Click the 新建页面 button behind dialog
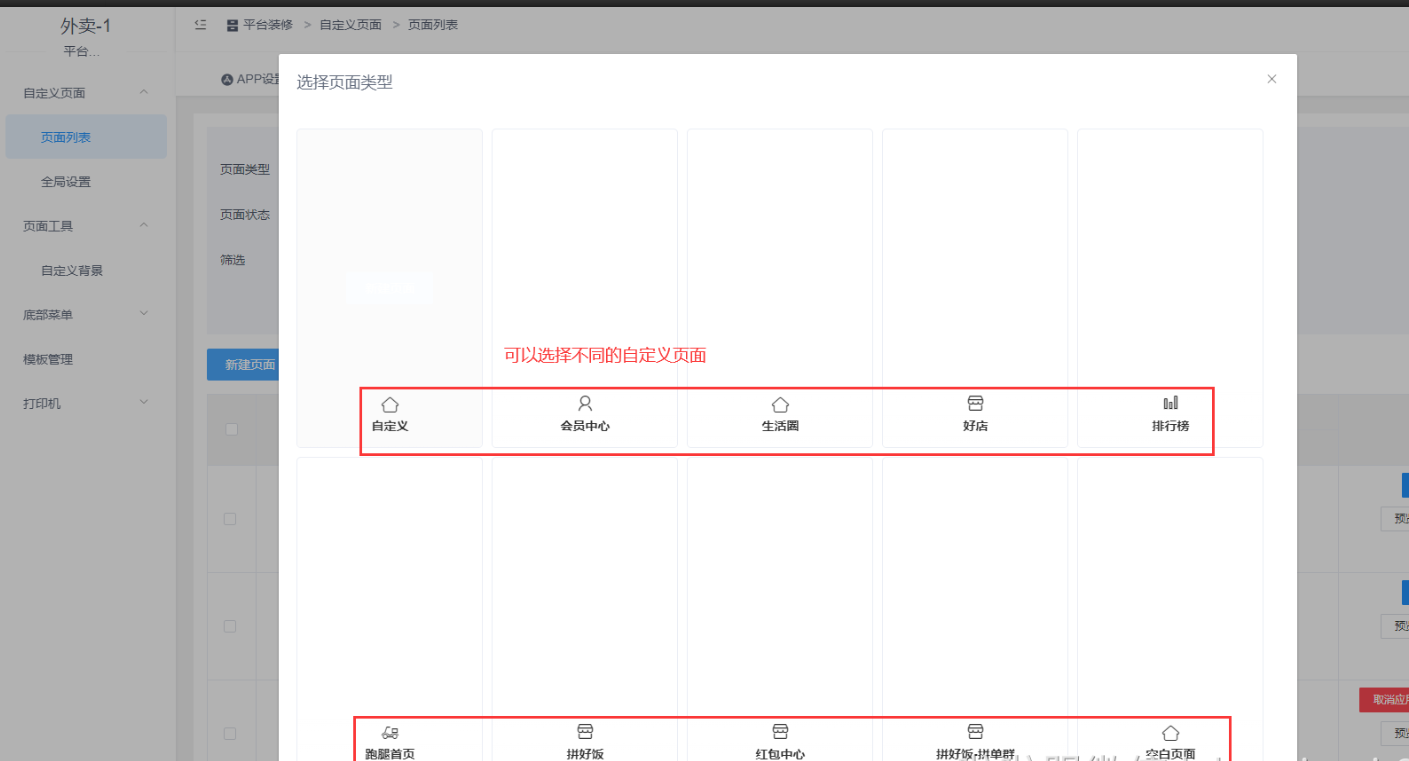 [x=242, y=365]
